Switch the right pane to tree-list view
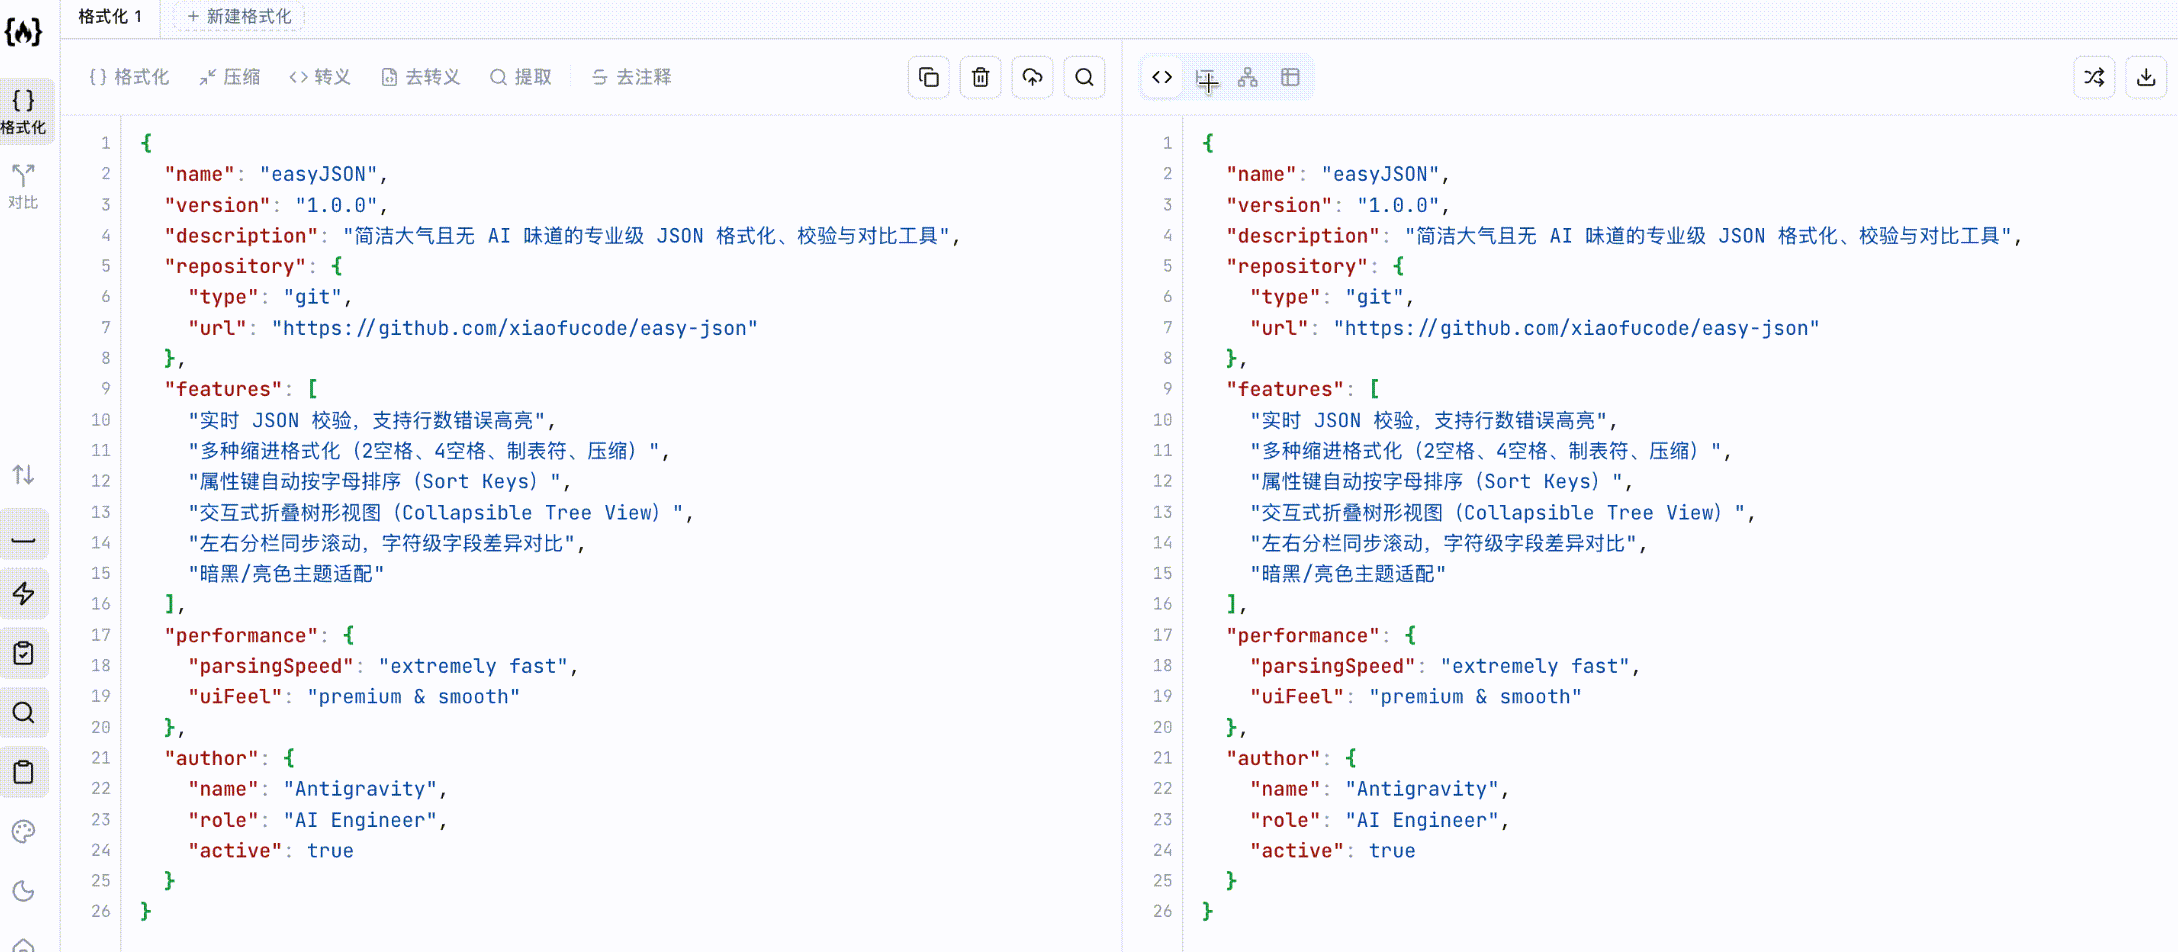This screenshot has height=952, width=2178. click(1206, 78)
